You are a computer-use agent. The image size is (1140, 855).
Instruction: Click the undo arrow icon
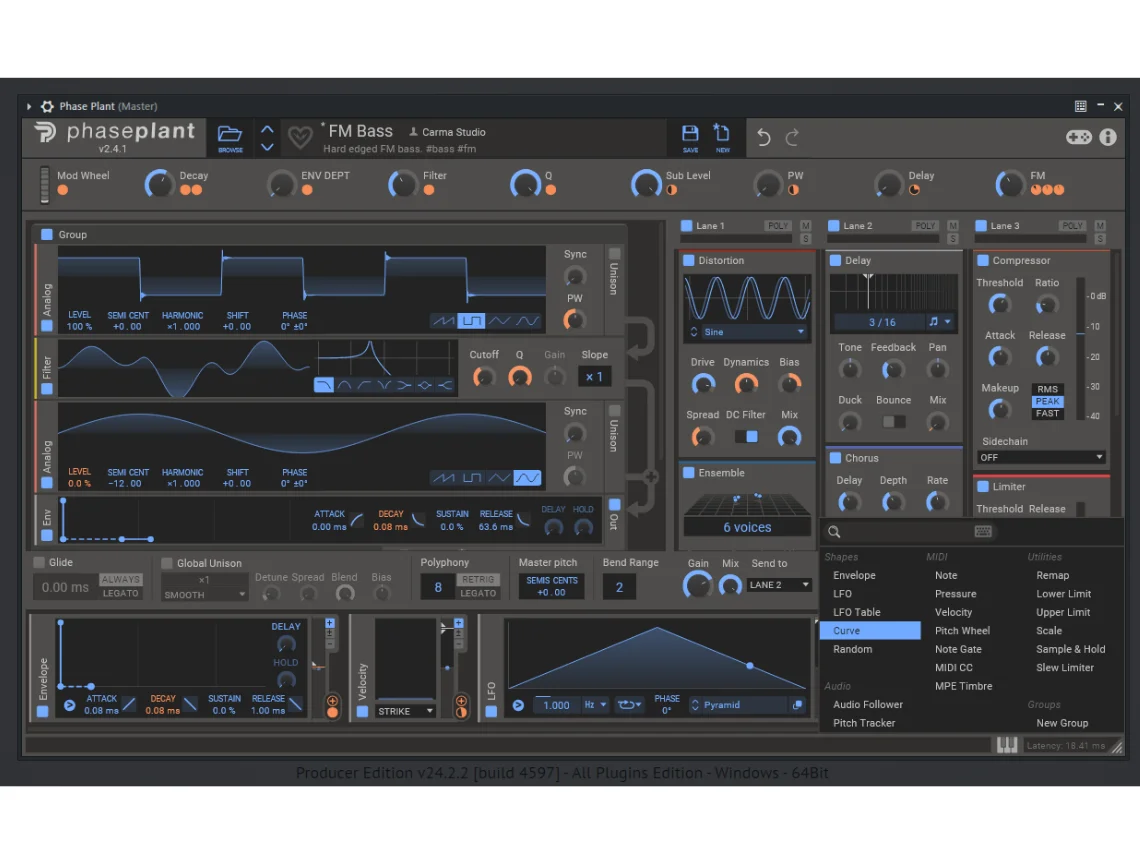(x=764, y=138)
